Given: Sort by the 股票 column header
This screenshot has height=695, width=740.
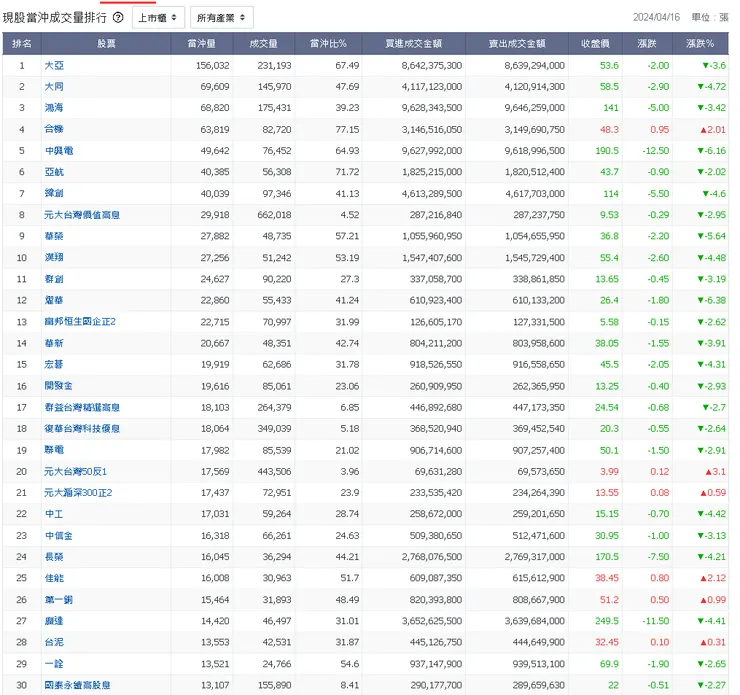Looking at the screenshot, I should coord(106,43).
